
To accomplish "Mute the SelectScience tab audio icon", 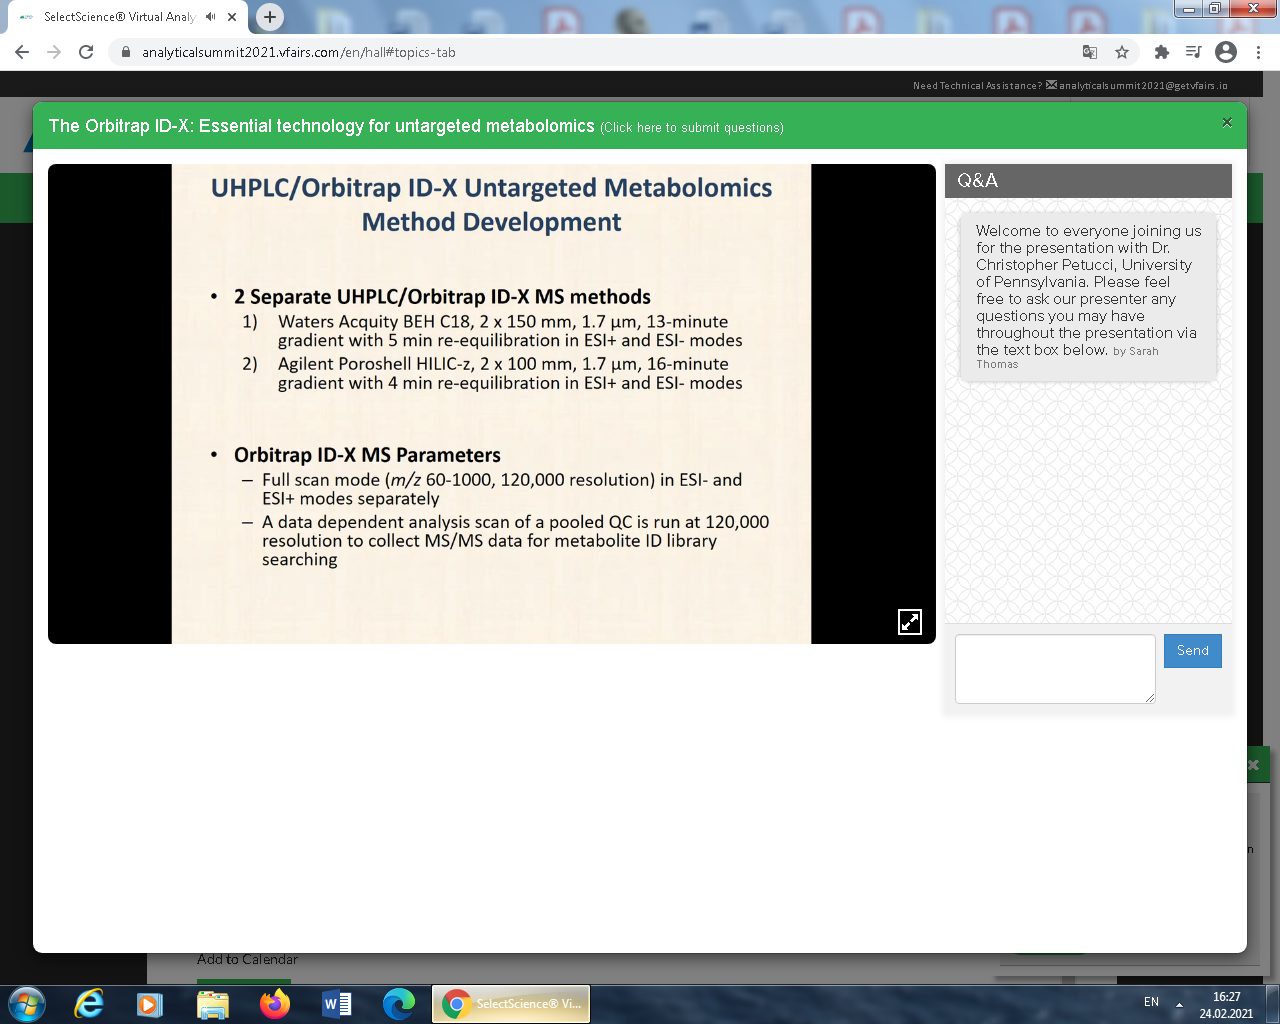I will click(x=211, y=17).
